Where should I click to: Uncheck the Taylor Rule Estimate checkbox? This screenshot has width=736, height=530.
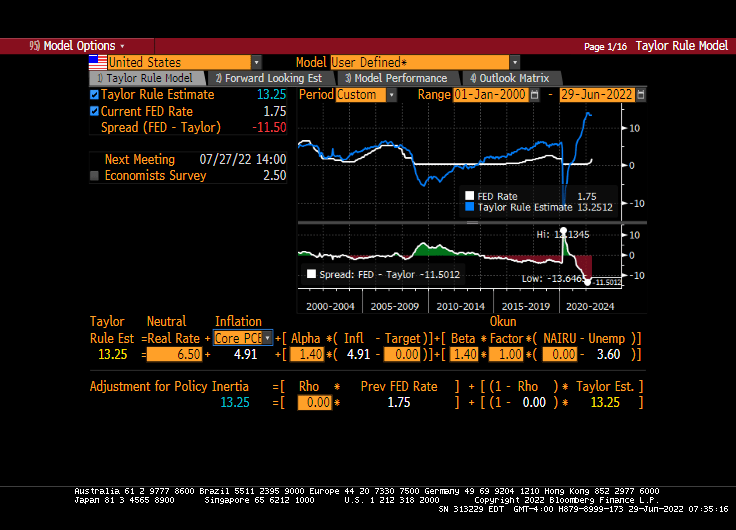coord(94,95)
